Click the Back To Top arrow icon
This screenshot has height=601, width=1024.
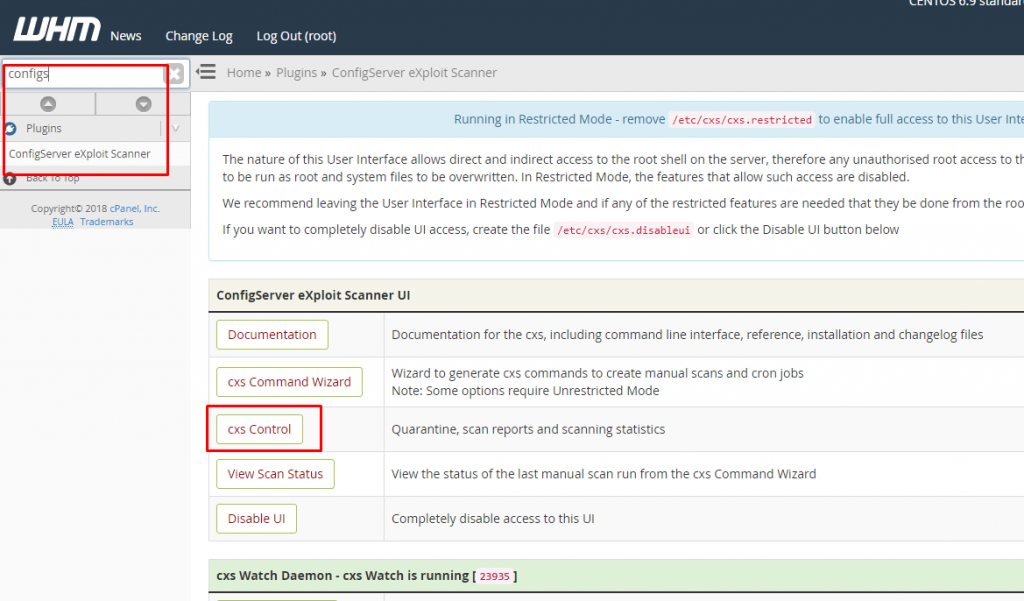(10, 179)
